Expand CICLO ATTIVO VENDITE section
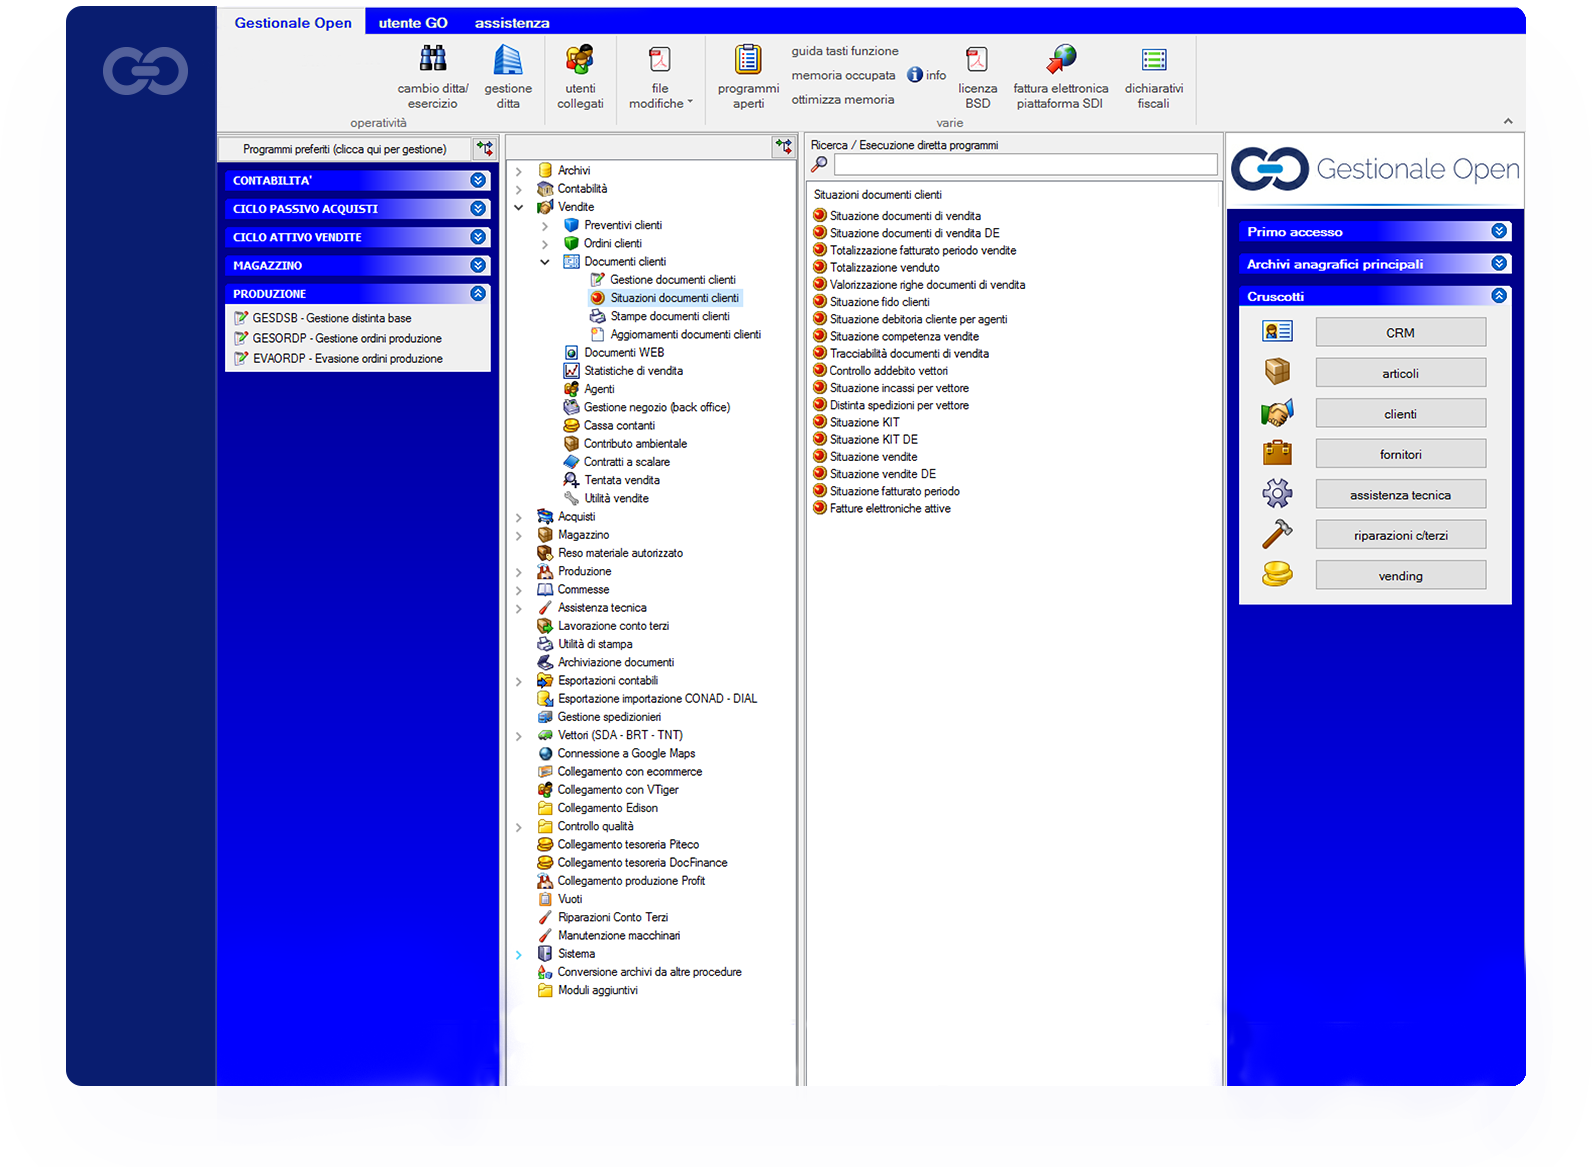 pyautogui.click(x=478, y=237)
